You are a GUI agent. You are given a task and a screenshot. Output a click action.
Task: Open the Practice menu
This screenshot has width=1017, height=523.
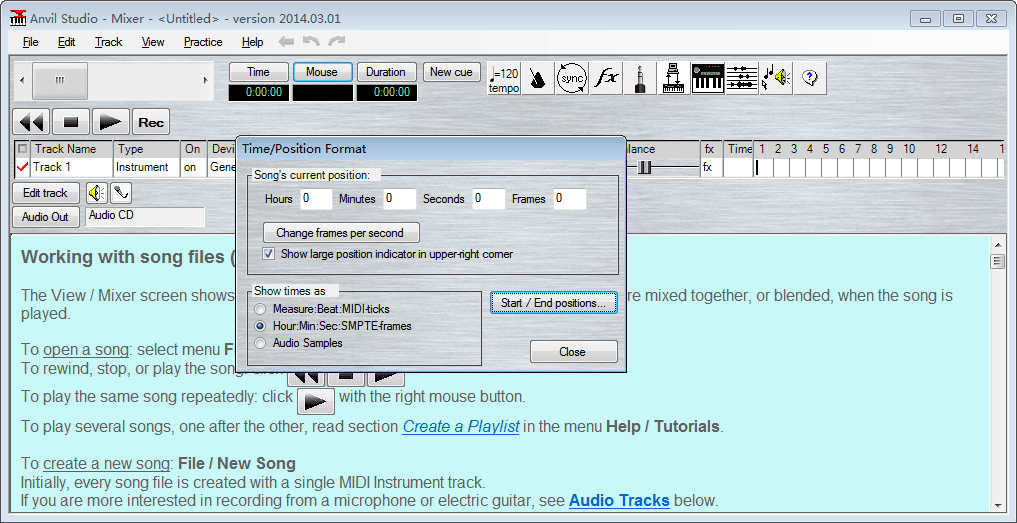click(203, 42)
